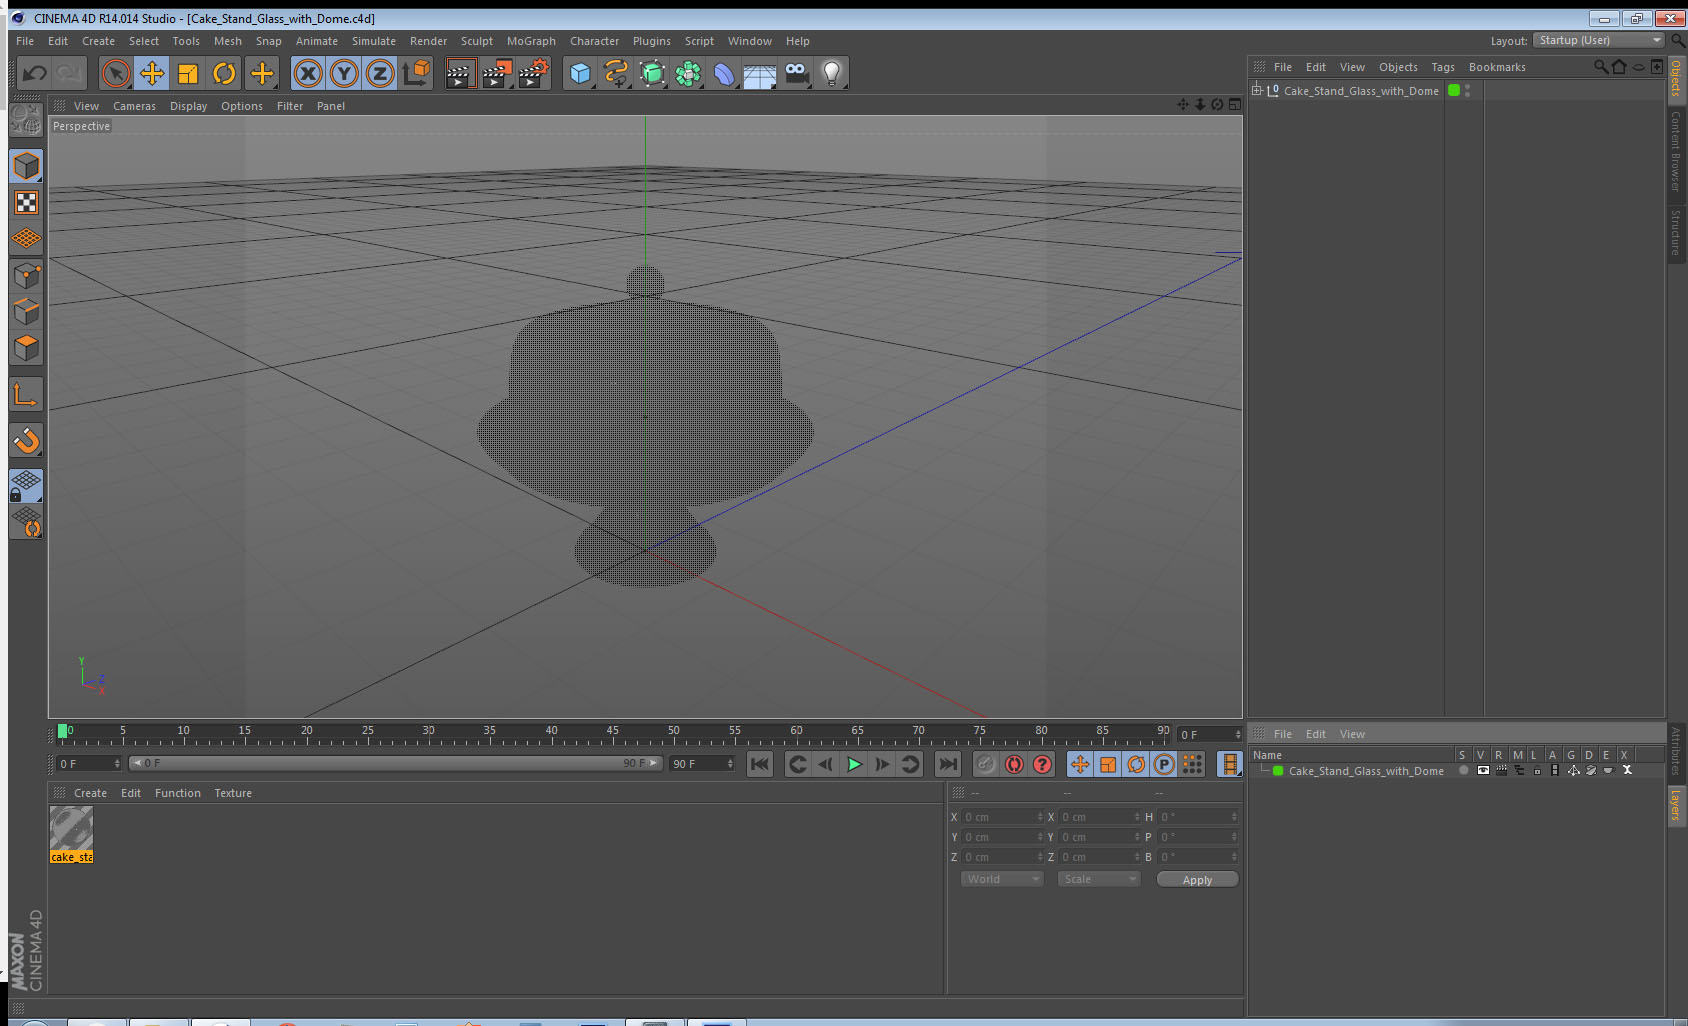Open the Material Manager Texture menu
The width and height of the screenshot is (1688, 1026).
[233, 793]
